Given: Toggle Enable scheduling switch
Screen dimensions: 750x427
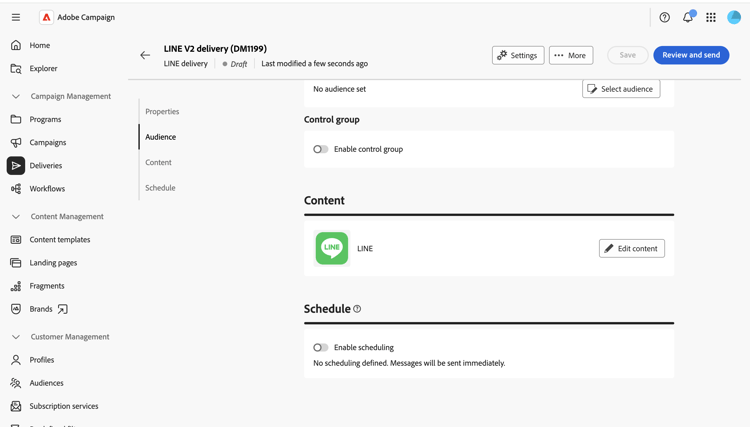Looking at the screenshot, I should (320, 347).
